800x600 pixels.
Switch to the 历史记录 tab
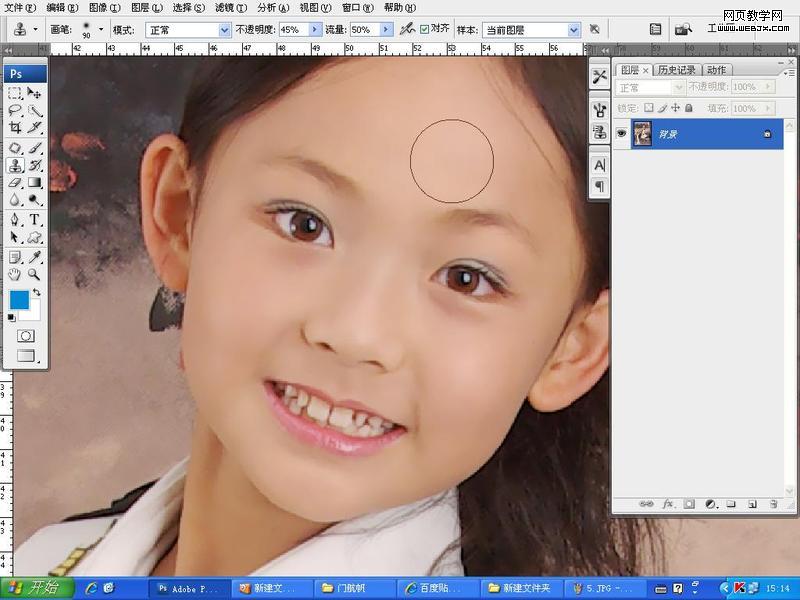677,70
